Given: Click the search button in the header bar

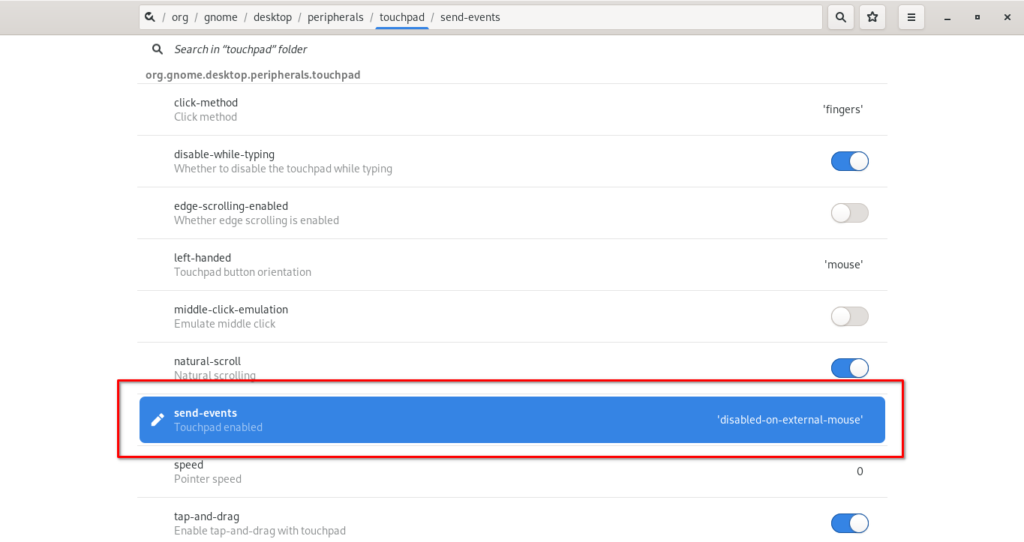Looking at the screenshot, I should pyautogui.click(x=840, y=17).
